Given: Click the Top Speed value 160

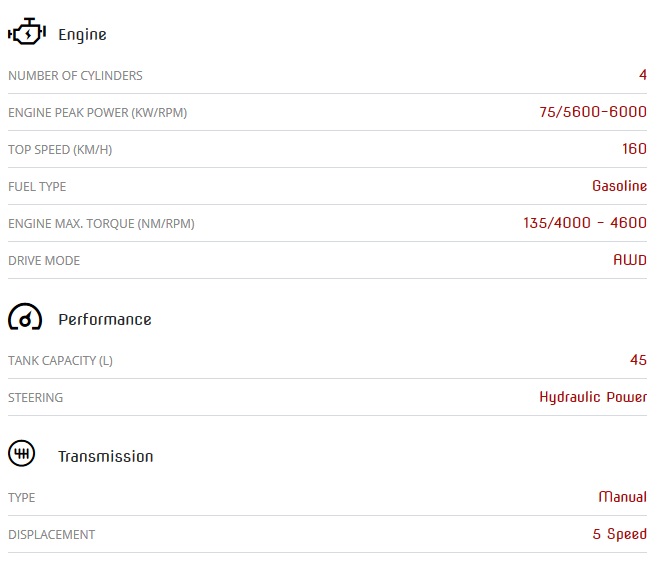Looking at the screenshot, I should point(634,149).
